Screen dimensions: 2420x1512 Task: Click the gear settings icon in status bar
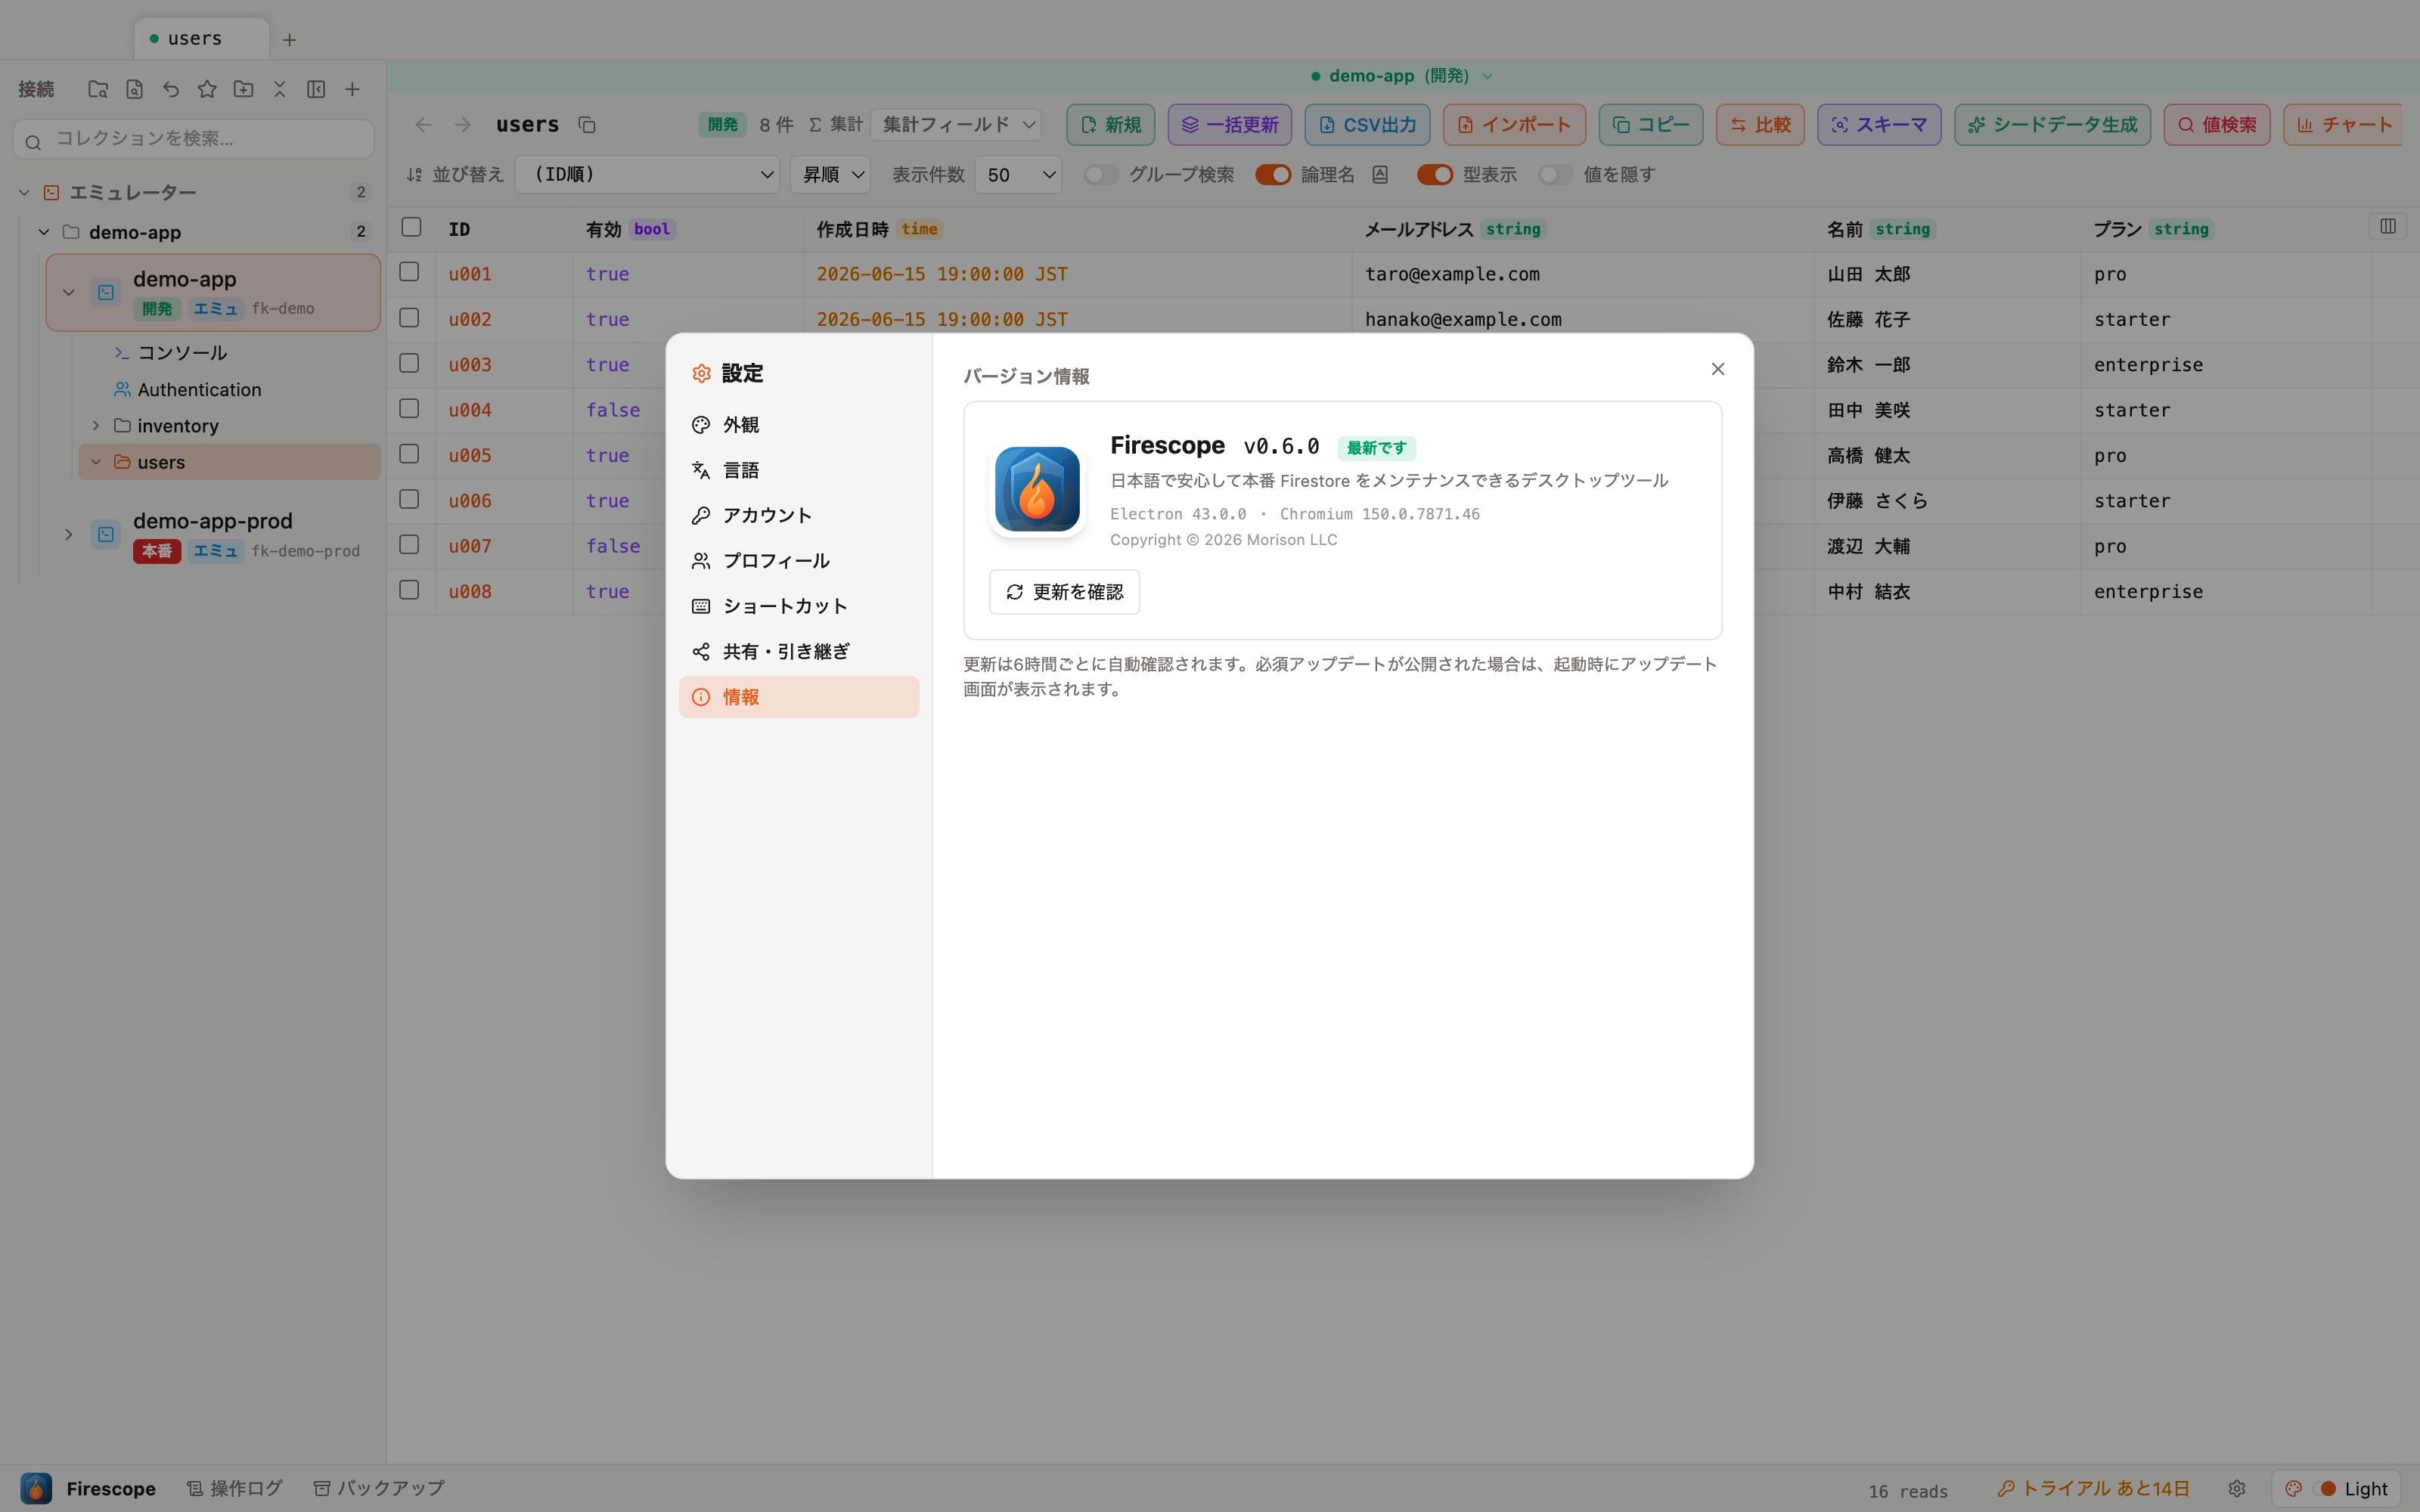tap(2237, 1488)
